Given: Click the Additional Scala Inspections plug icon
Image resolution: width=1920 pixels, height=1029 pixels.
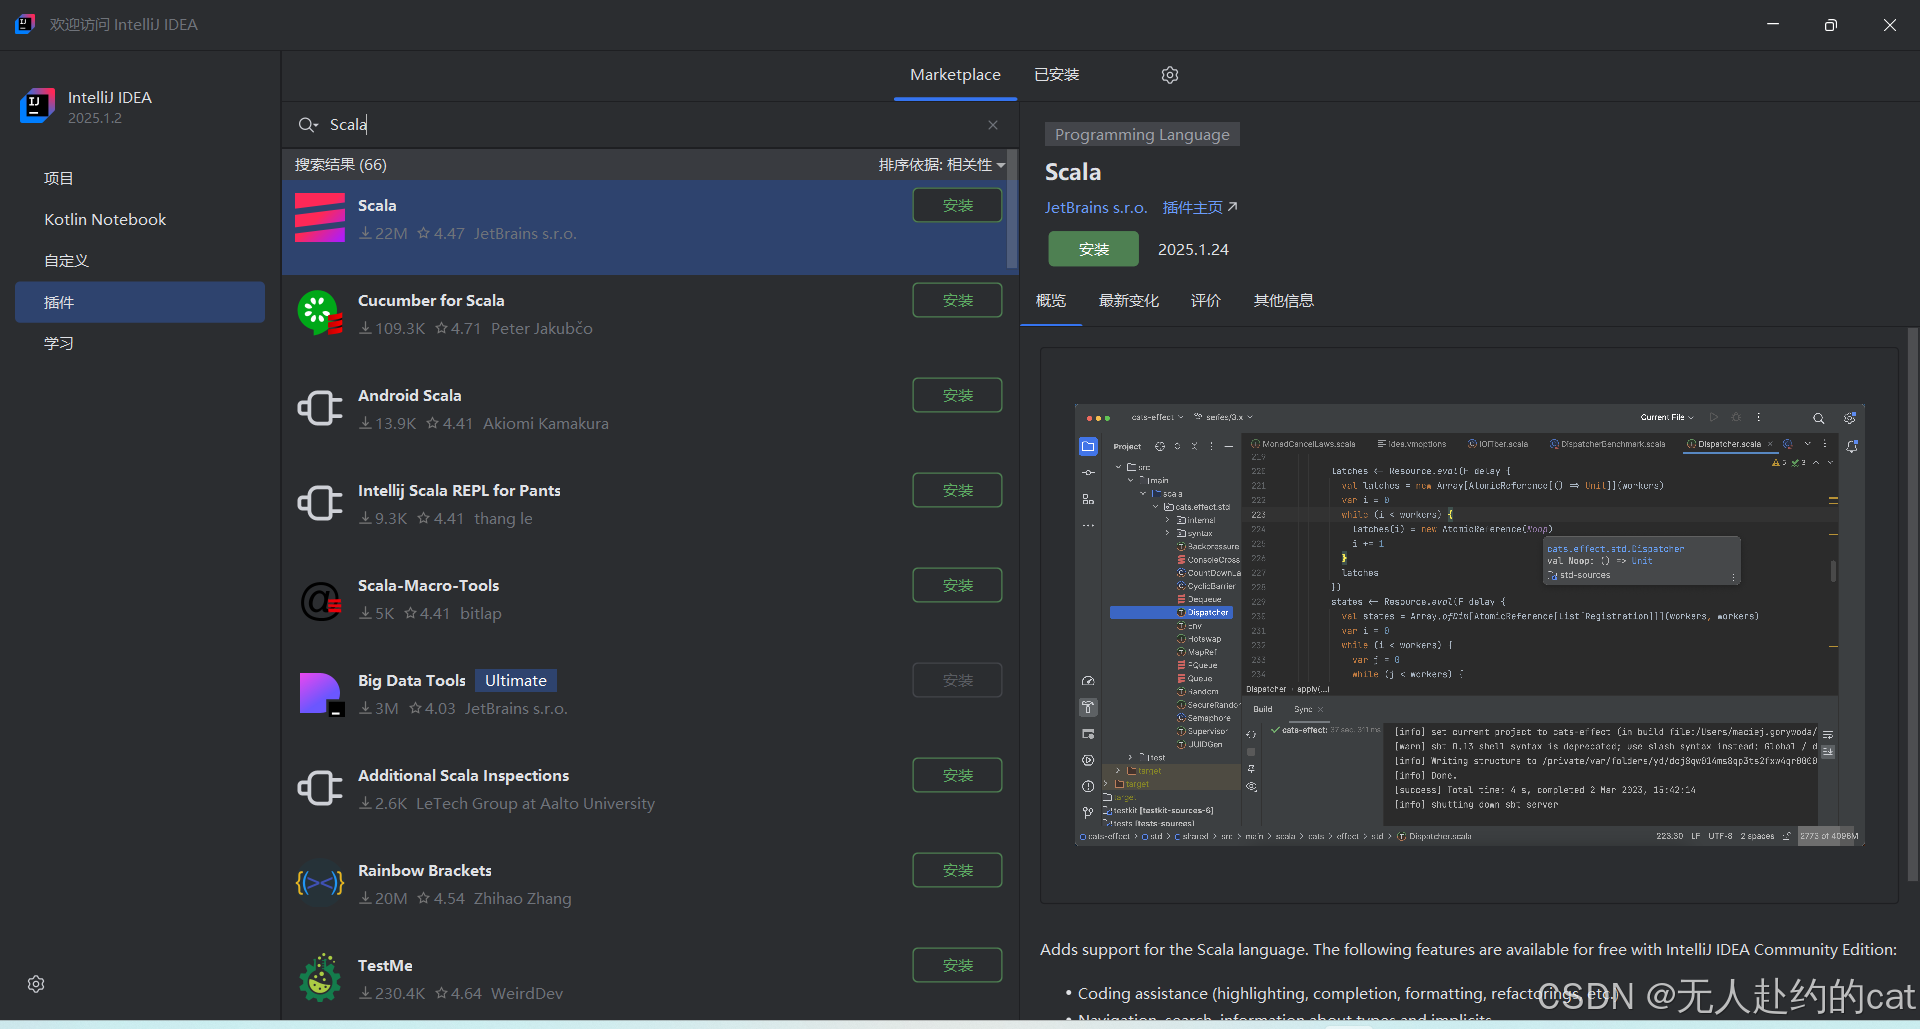Looking at the screenshot, I should click(x=320, y=788).
